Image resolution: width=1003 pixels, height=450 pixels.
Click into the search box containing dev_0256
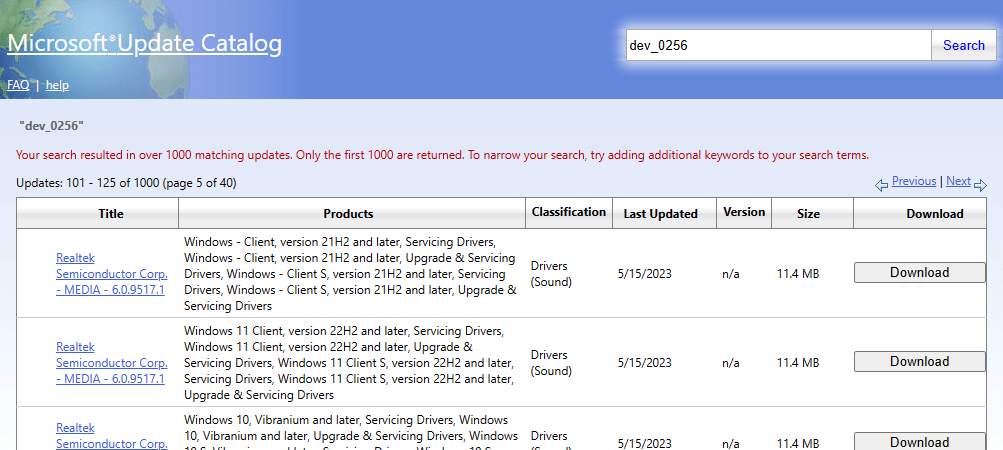(x=778, y=45)
